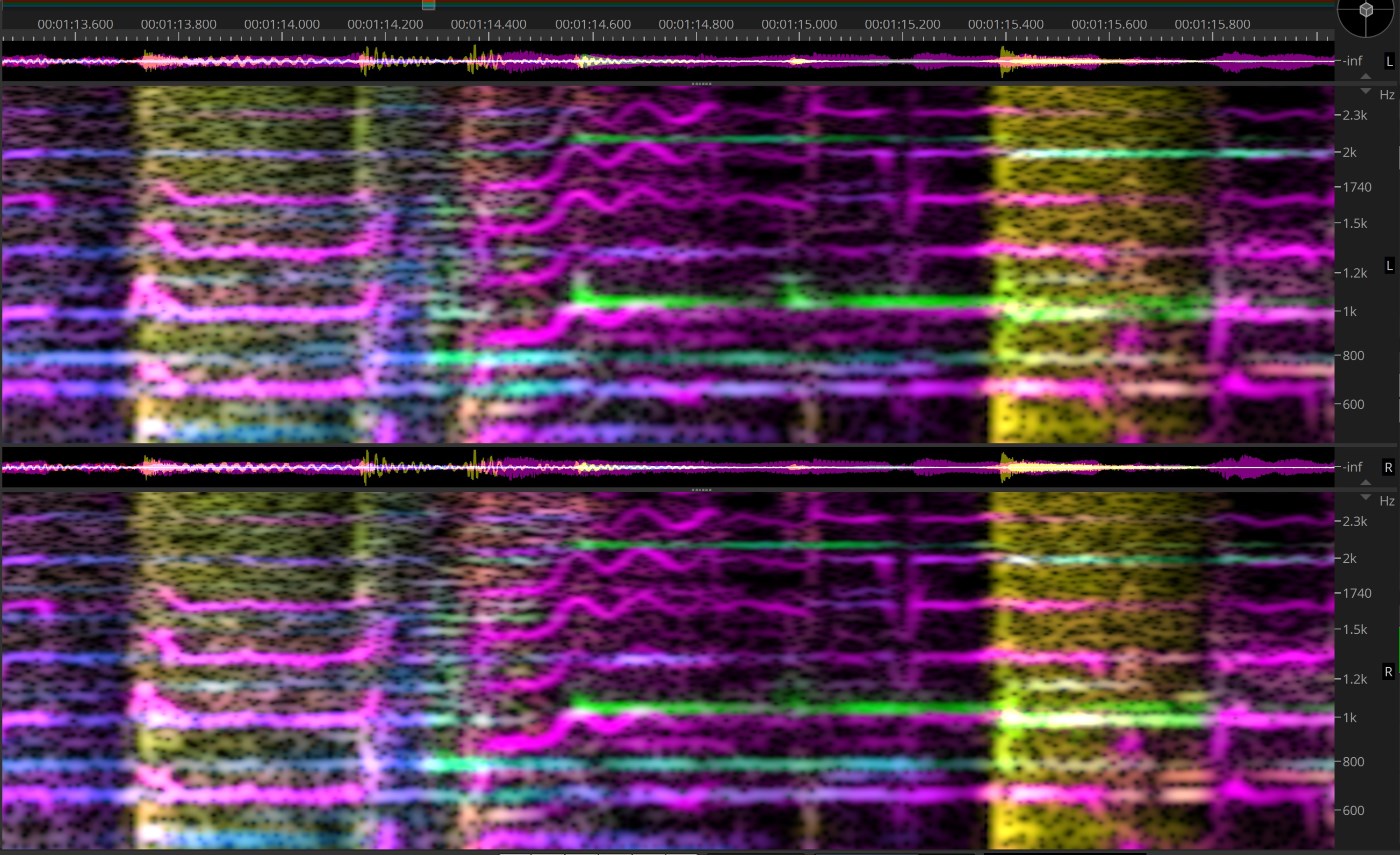The width and height of the screenshot is (1400, 855).
Task: Select the L indicator on the left spectrogram scale
Action: pos(1389,265)
